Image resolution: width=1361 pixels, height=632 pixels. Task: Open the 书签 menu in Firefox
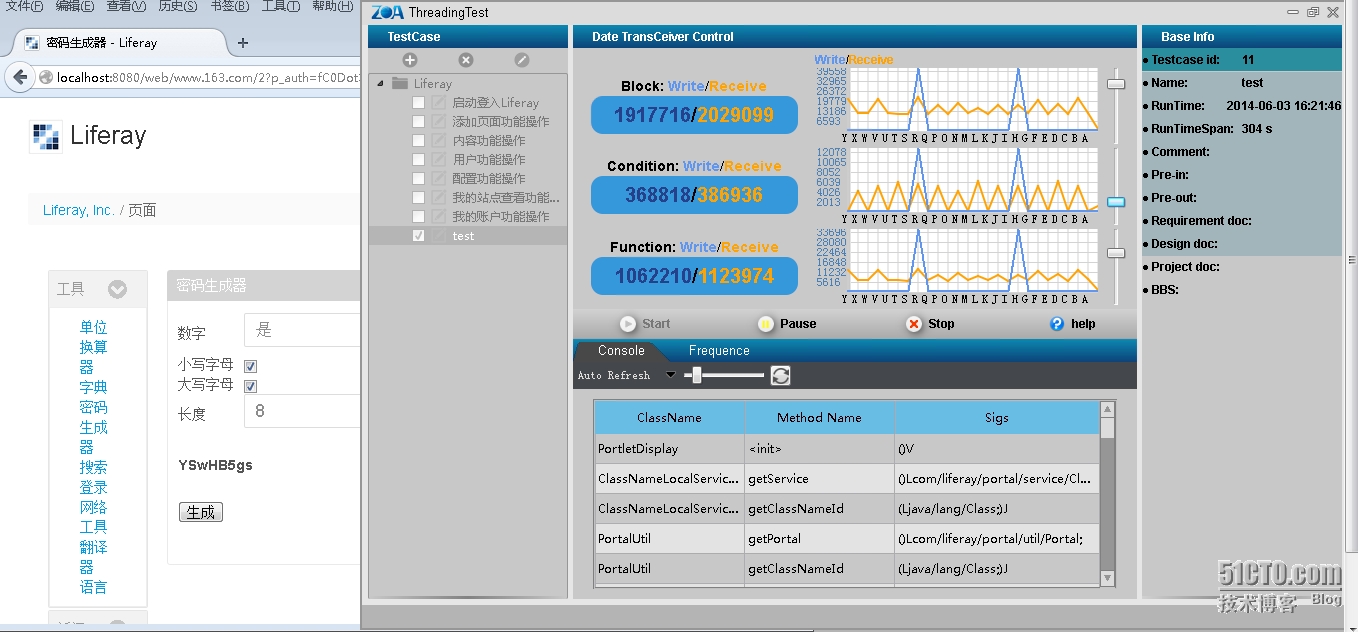tap(229, 6)
